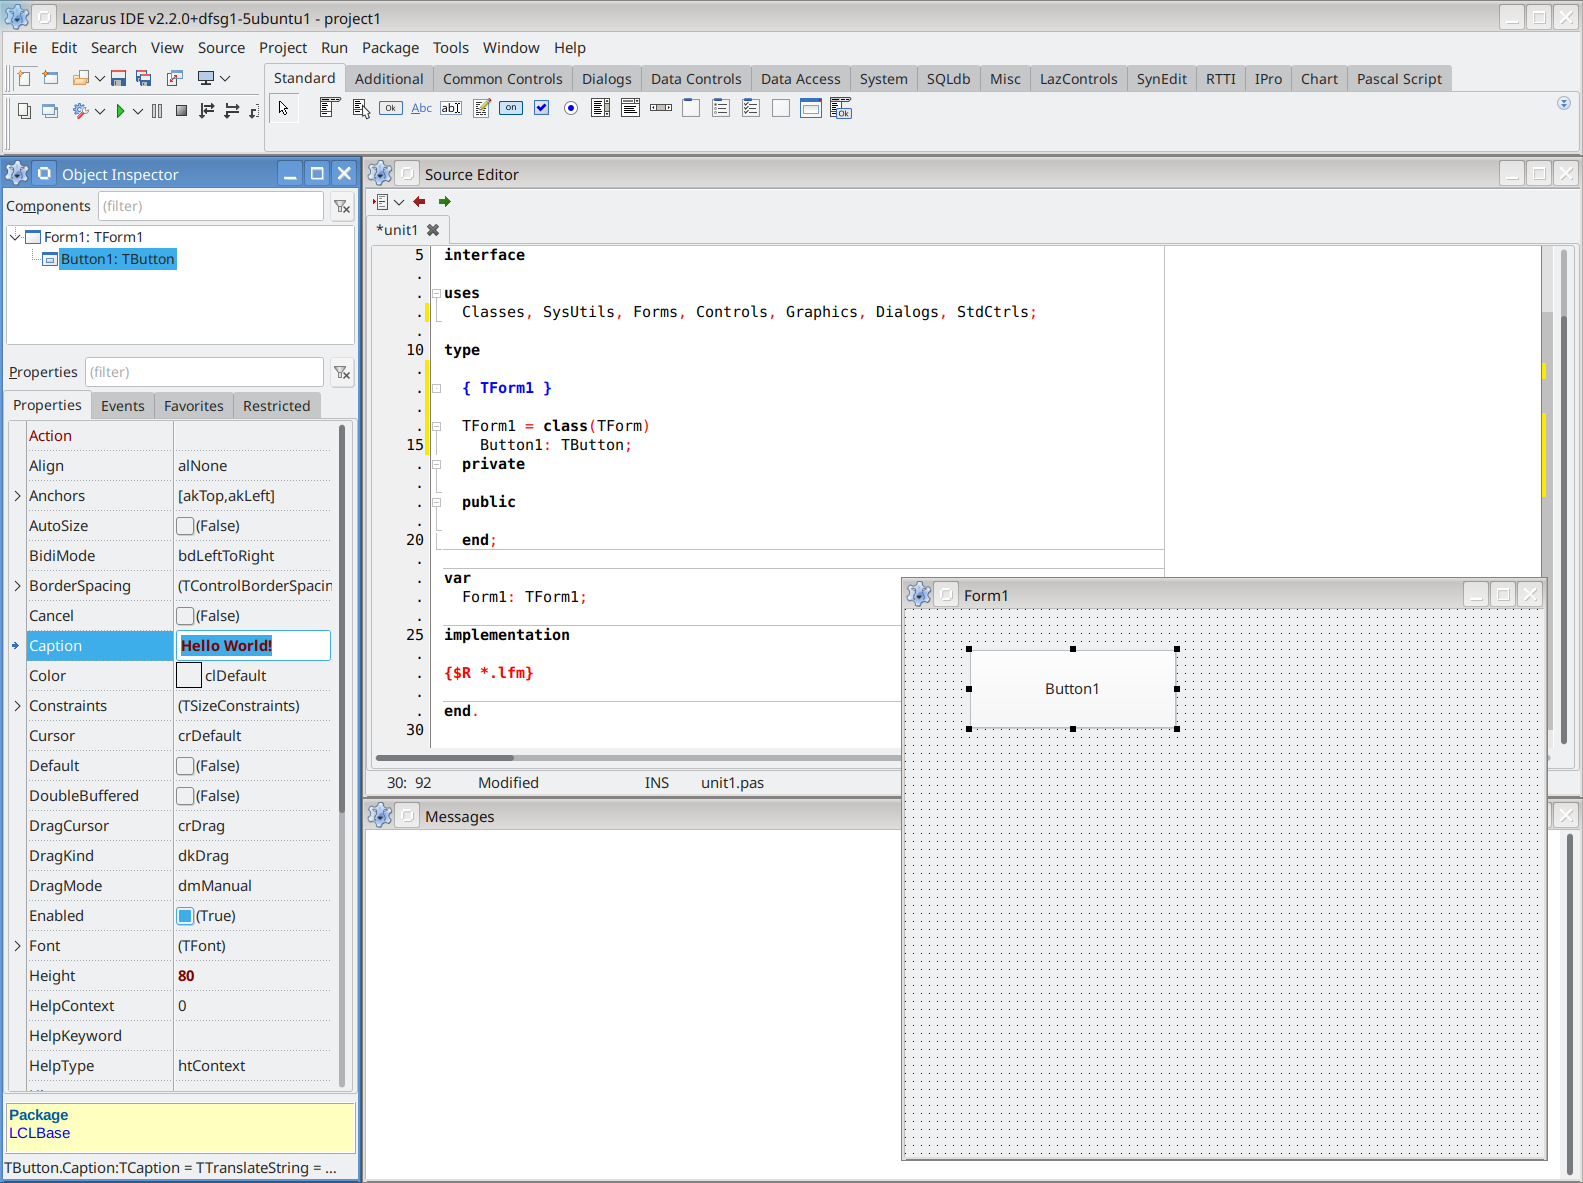Open the desktop layout dropdown arrow
This screenshot has height=1183, width=1583.
pyautogui.click(x=225, y=78)
